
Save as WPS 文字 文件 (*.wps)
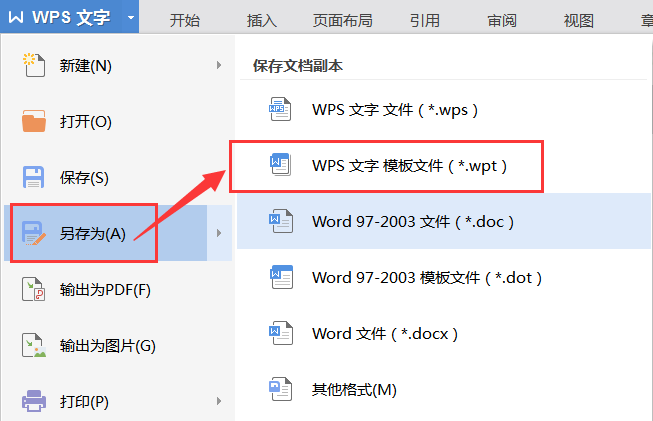pyautogui.click(x=444, y=110)
